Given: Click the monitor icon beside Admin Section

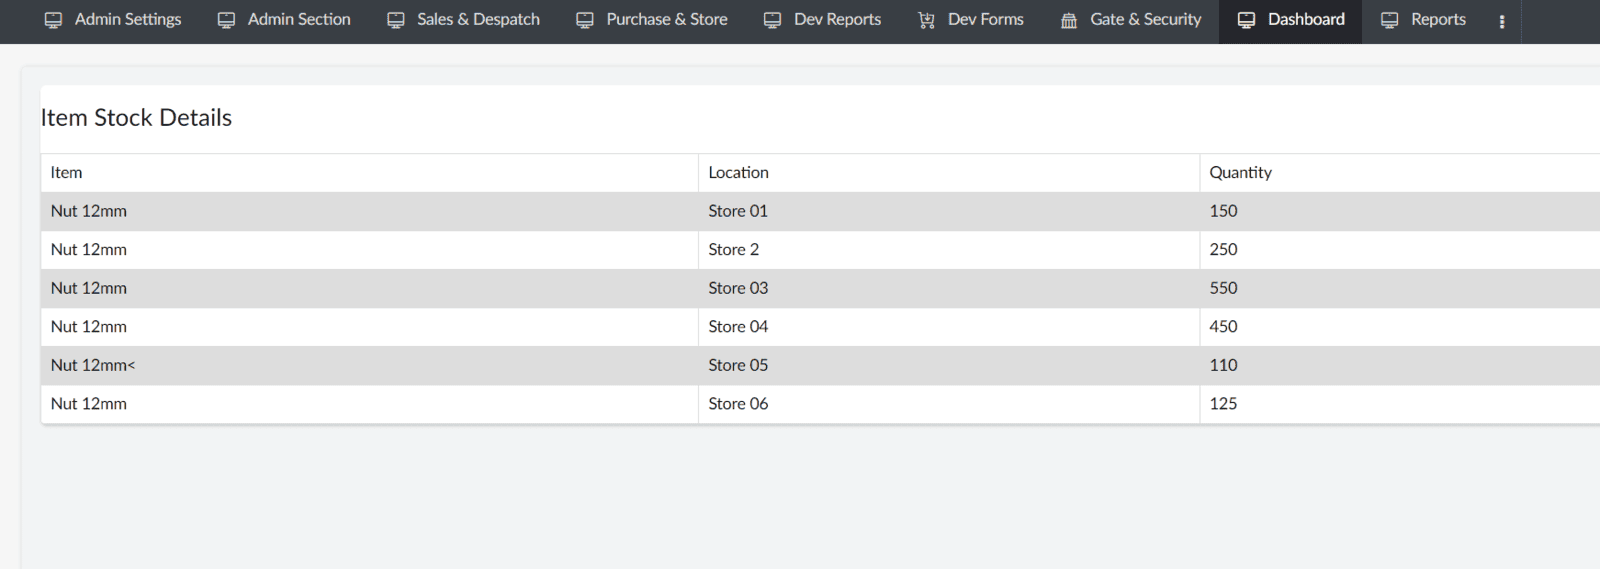Looking at the screenshot, I should tap(226, 20).
